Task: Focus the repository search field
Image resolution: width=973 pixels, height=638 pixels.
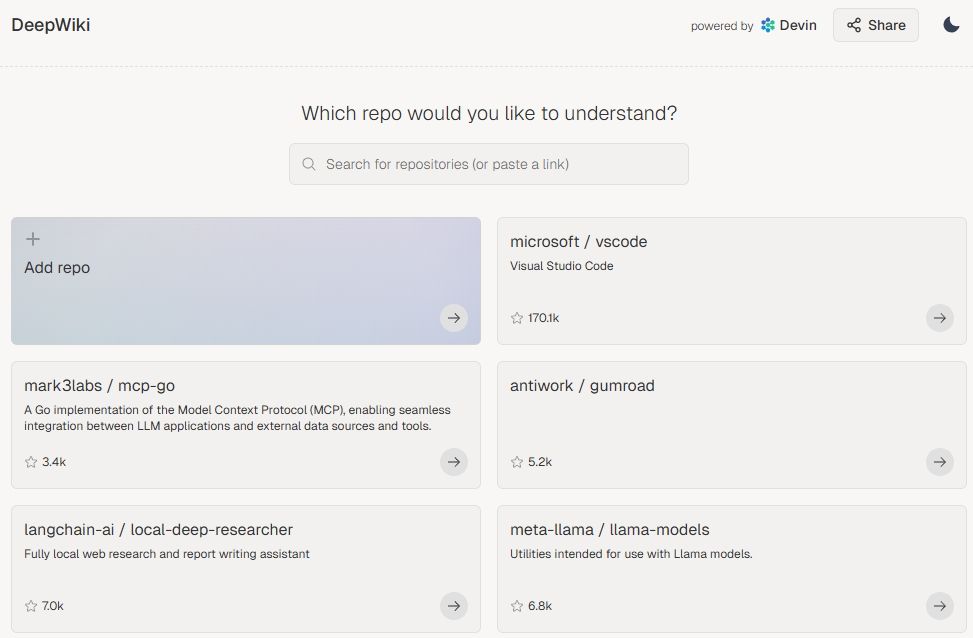Action: click(488, 164)
